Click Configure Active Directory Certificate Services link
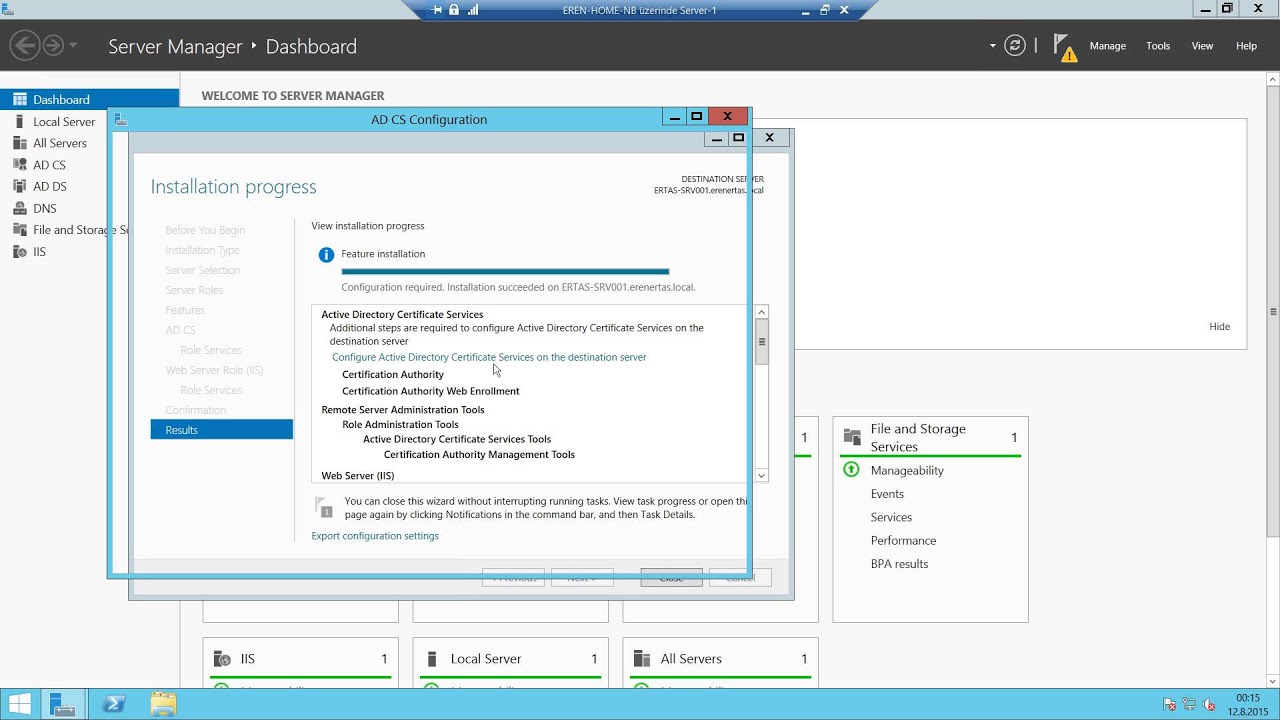The width and height of the screenshot is (1280, 720). tap(489, 357)
